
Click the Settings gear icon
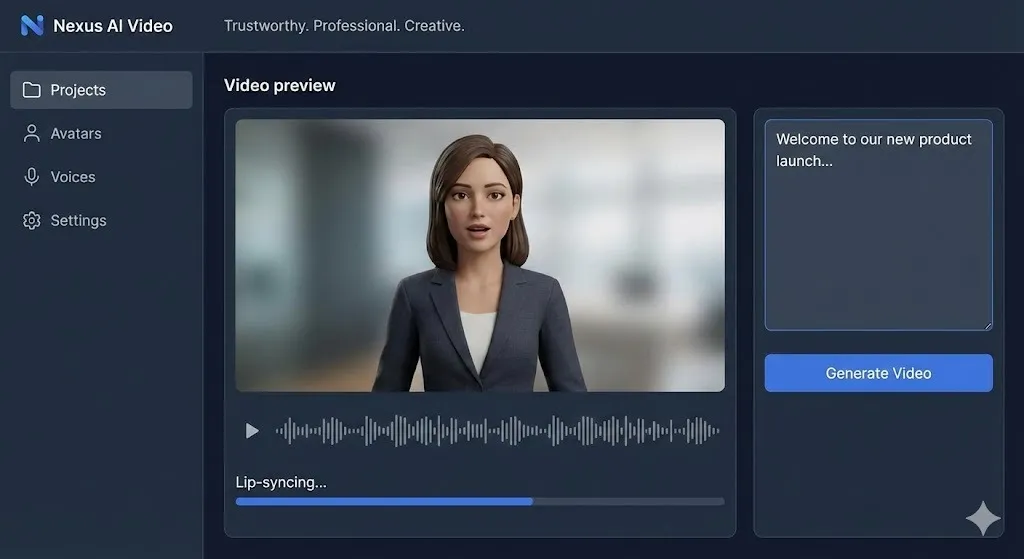[x=31, y=220]
